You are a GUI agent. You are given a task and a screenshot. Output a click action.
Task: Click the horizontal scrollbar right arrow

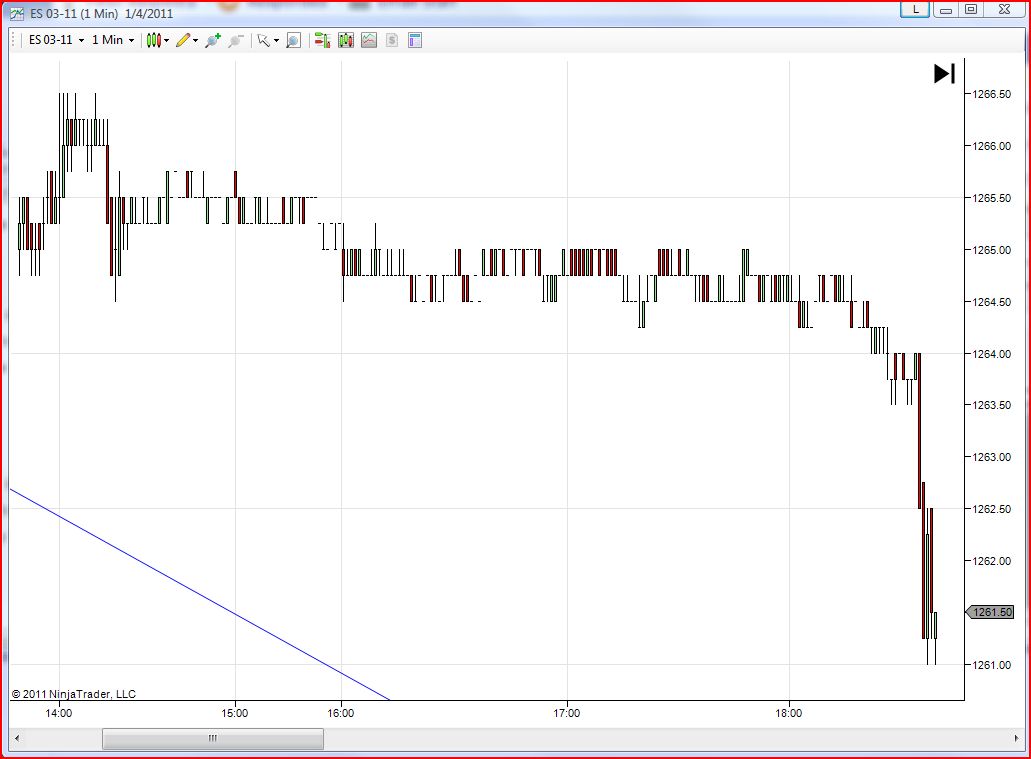[1017, 738]
